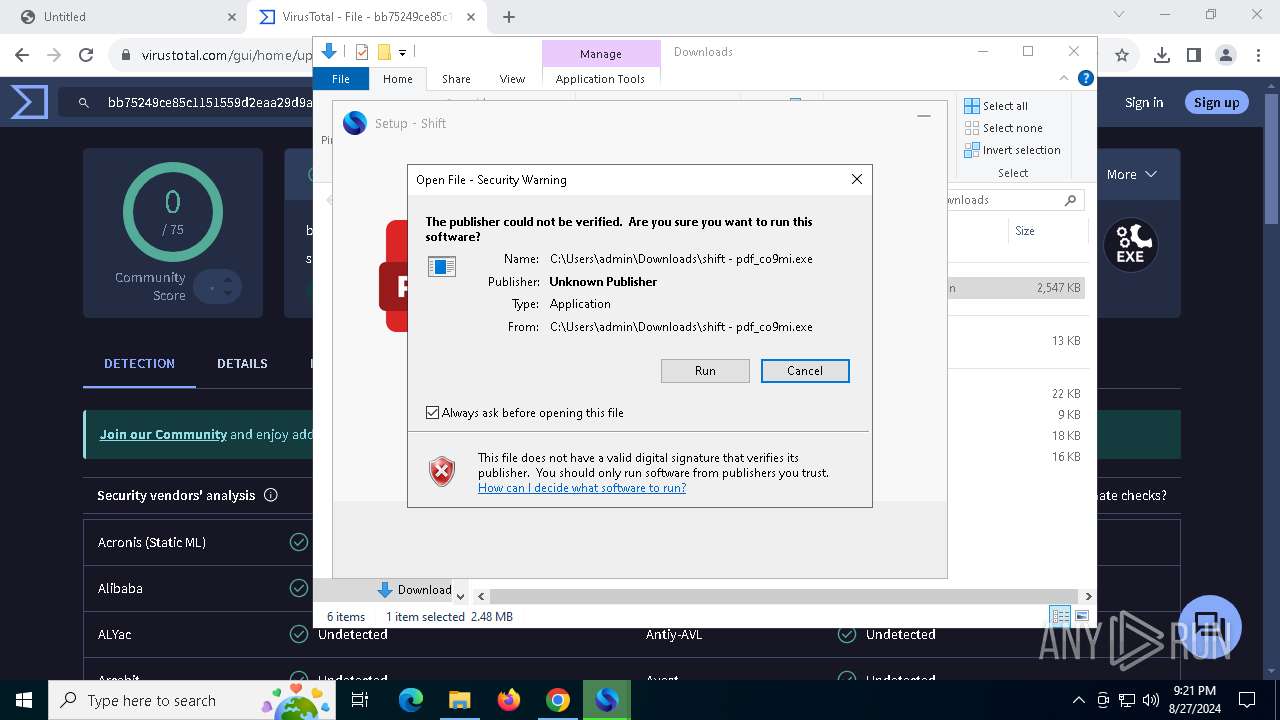
Task: Open the DETAILS tab on VirusTotal
Action: coord(242,364)
